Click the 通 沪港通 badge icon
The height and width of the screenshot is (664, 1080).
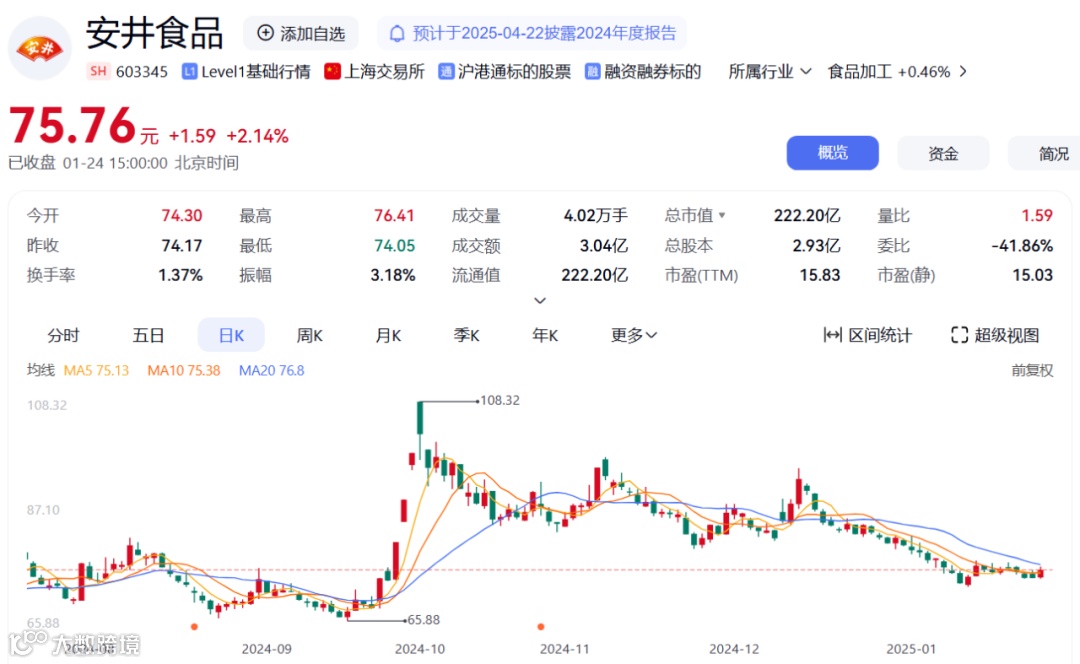(446, 72)
